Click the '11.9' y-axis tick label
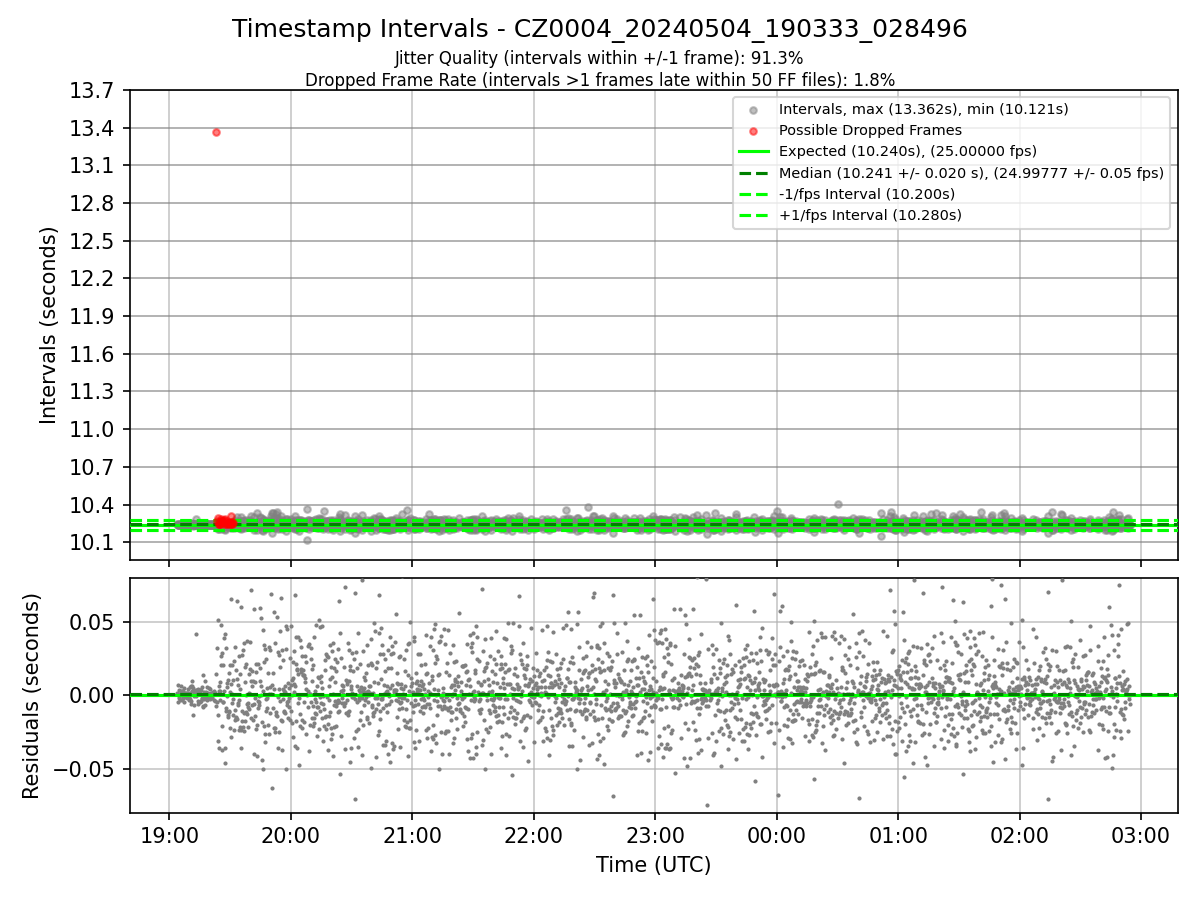The width and height of the screenshot is (1200, 900). 92,317
